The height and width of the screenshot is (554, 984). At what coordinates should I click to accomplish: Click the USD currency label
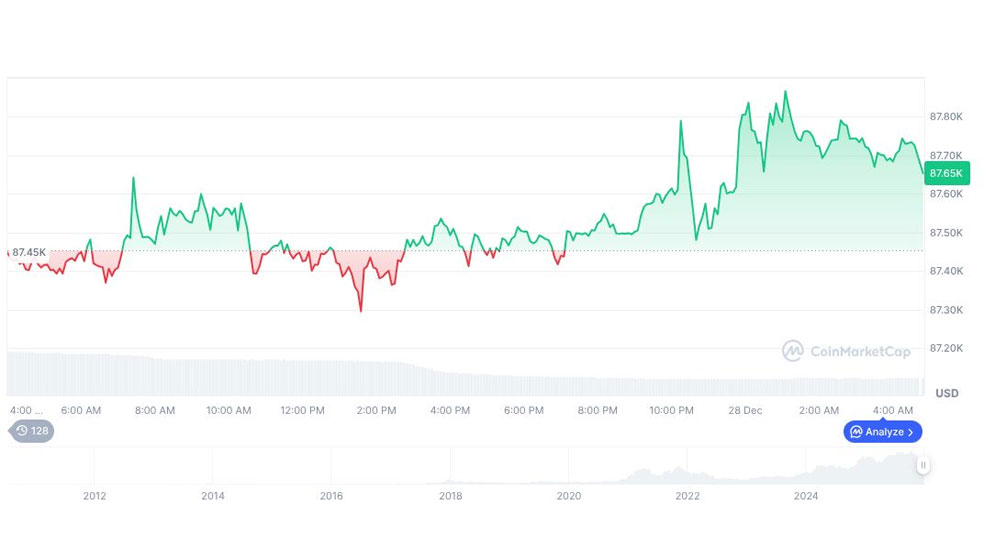pos(946,393)
